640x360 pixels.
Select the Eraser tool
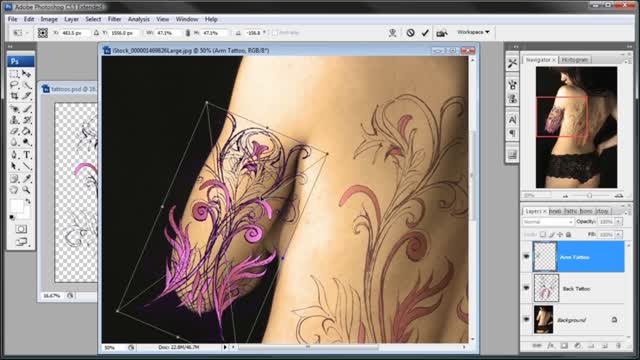[x=14, y=131]
